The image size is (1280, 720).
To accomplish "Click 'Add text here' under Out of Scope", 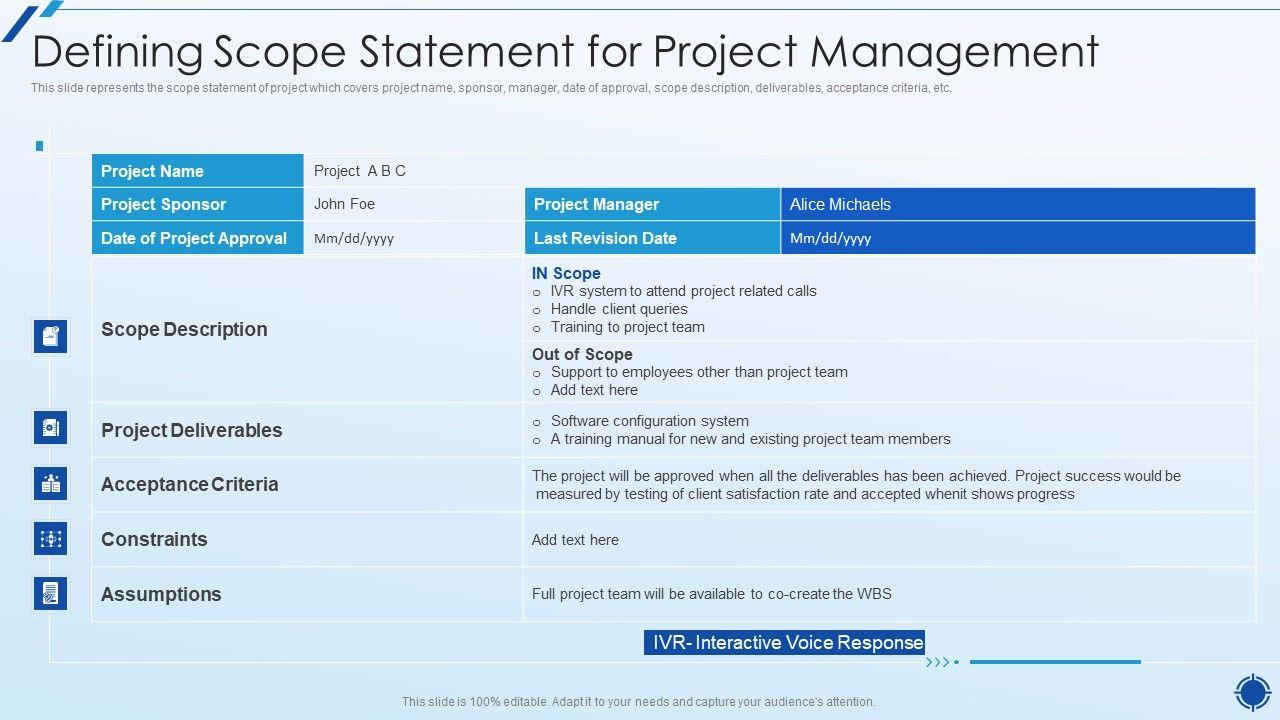I will 594,390.
